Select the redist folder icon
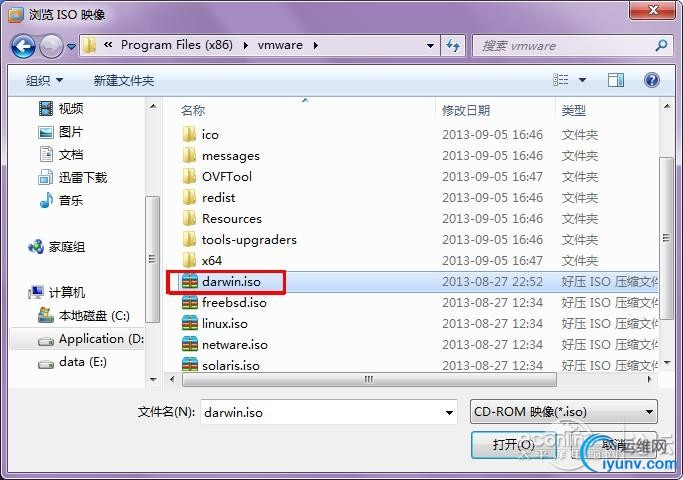This screenshot has height=480, width=683. 189,197
